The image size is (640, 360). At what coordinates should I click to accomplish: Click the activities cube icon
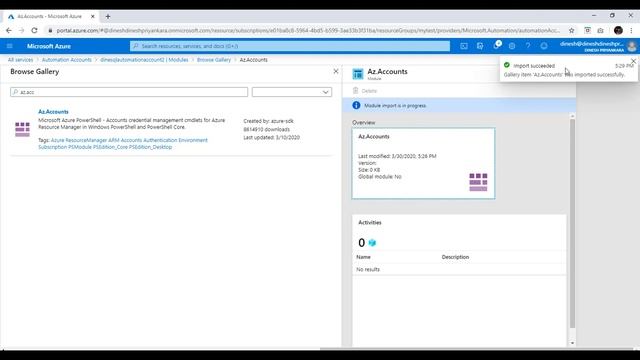[372, 243]
